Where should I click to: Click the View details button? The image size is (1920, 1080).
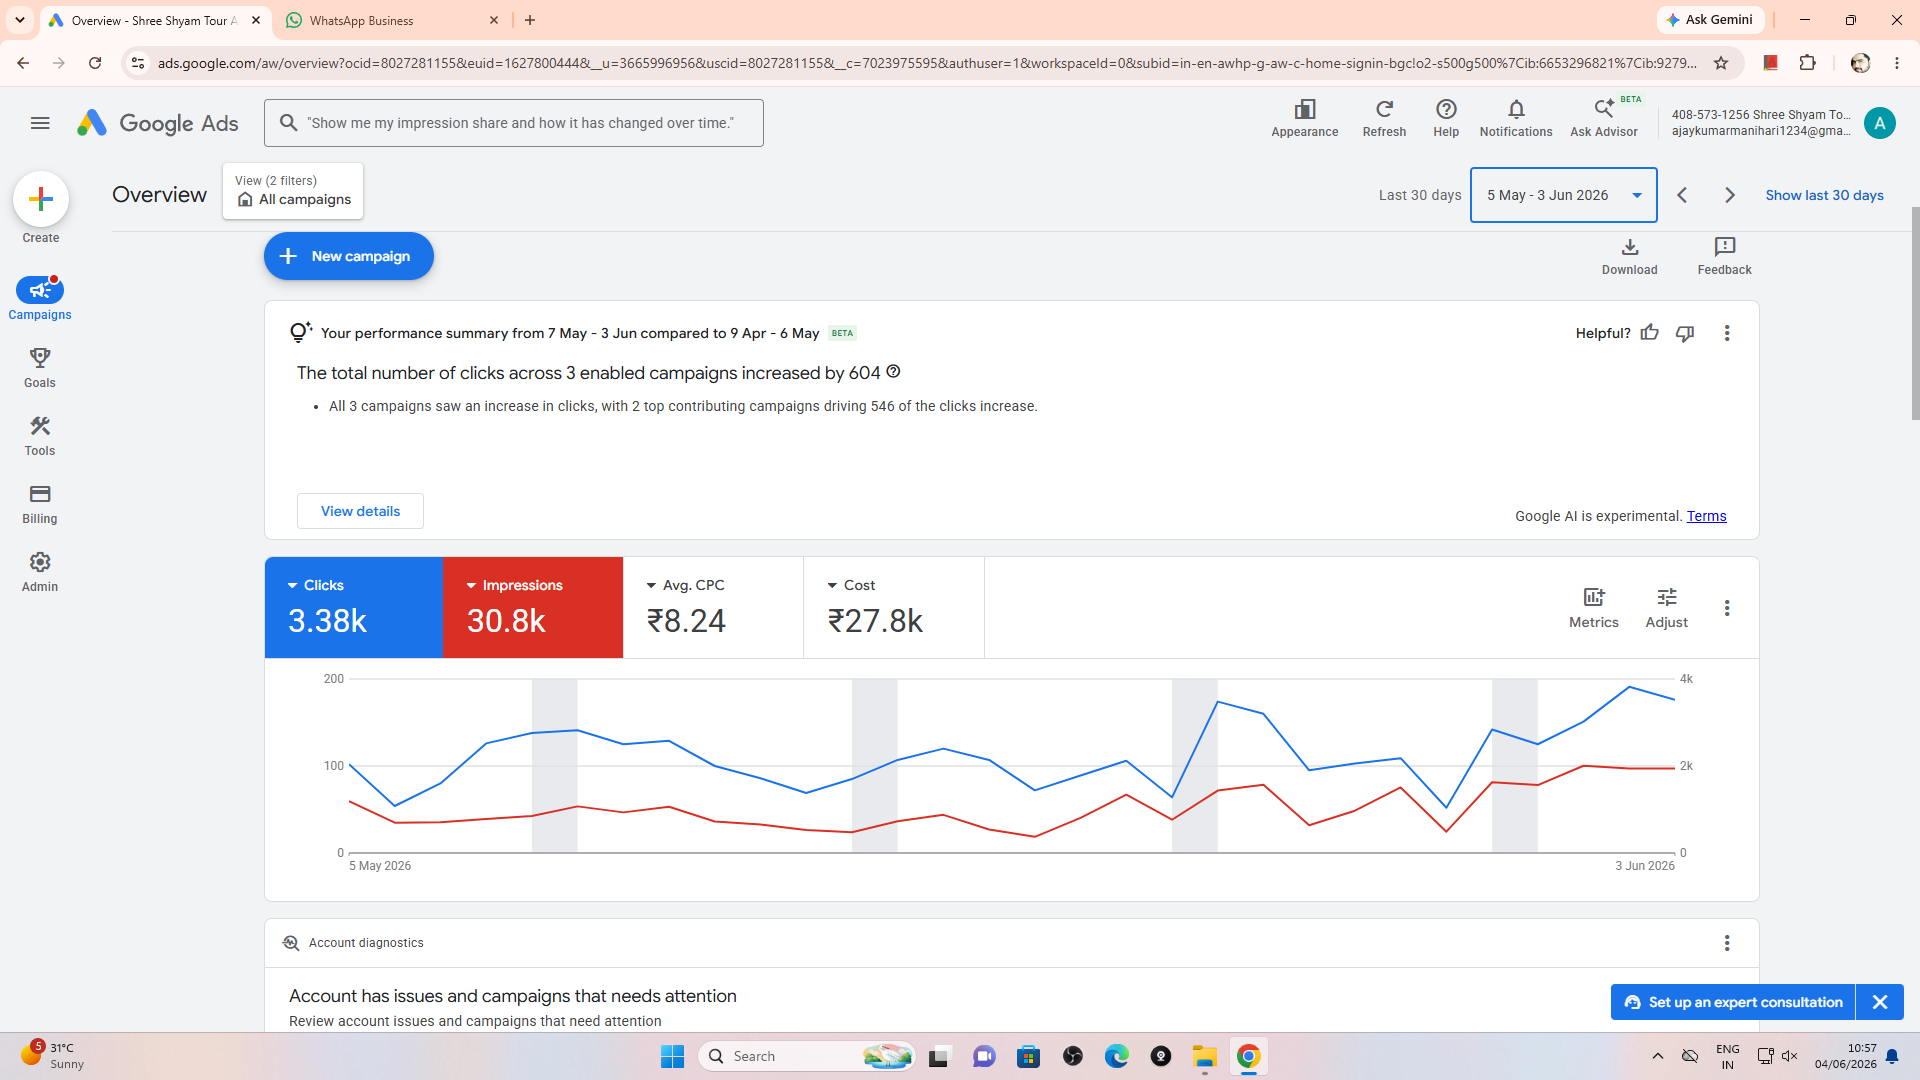pos(360,511)
